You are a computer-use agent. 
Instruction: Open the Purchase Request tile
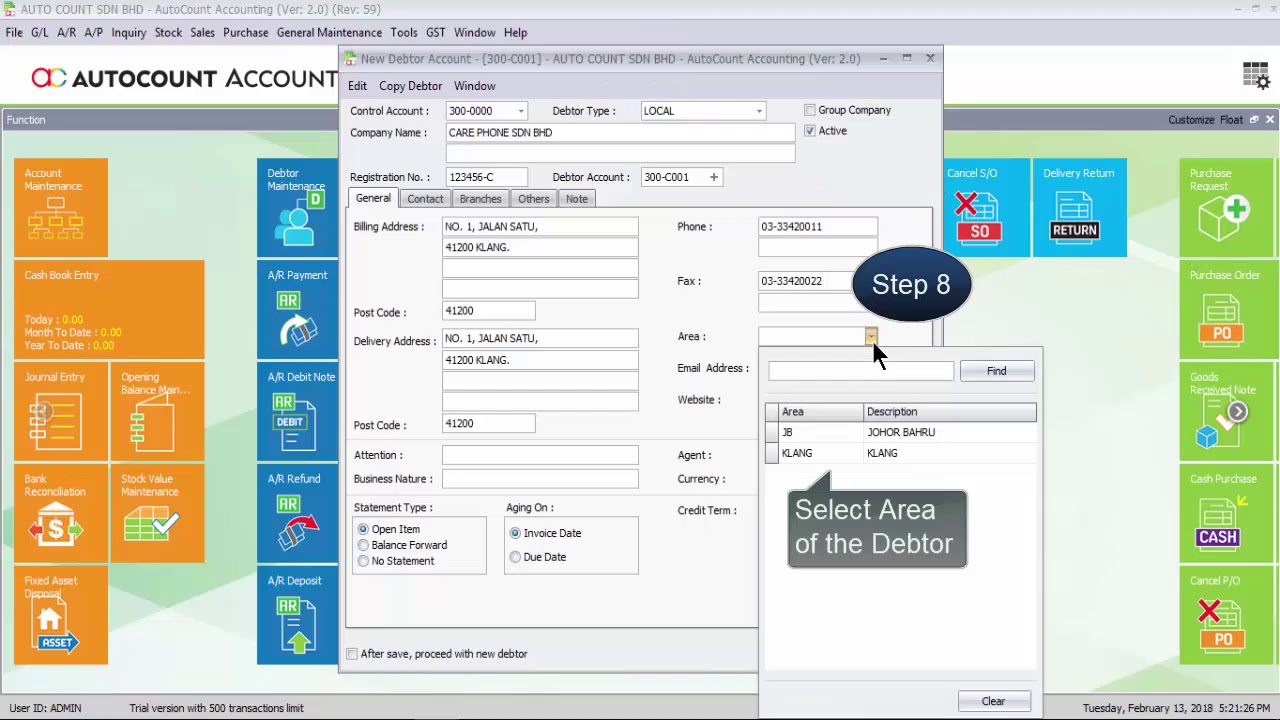pyautogui.click(x=1226, y=207)
